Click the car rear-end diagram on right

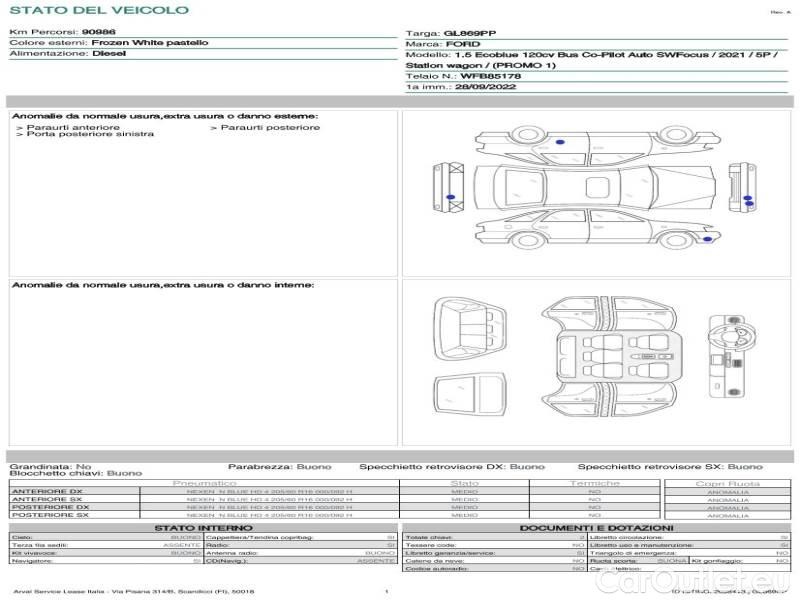pyautogui.click(x=745, y=188)
